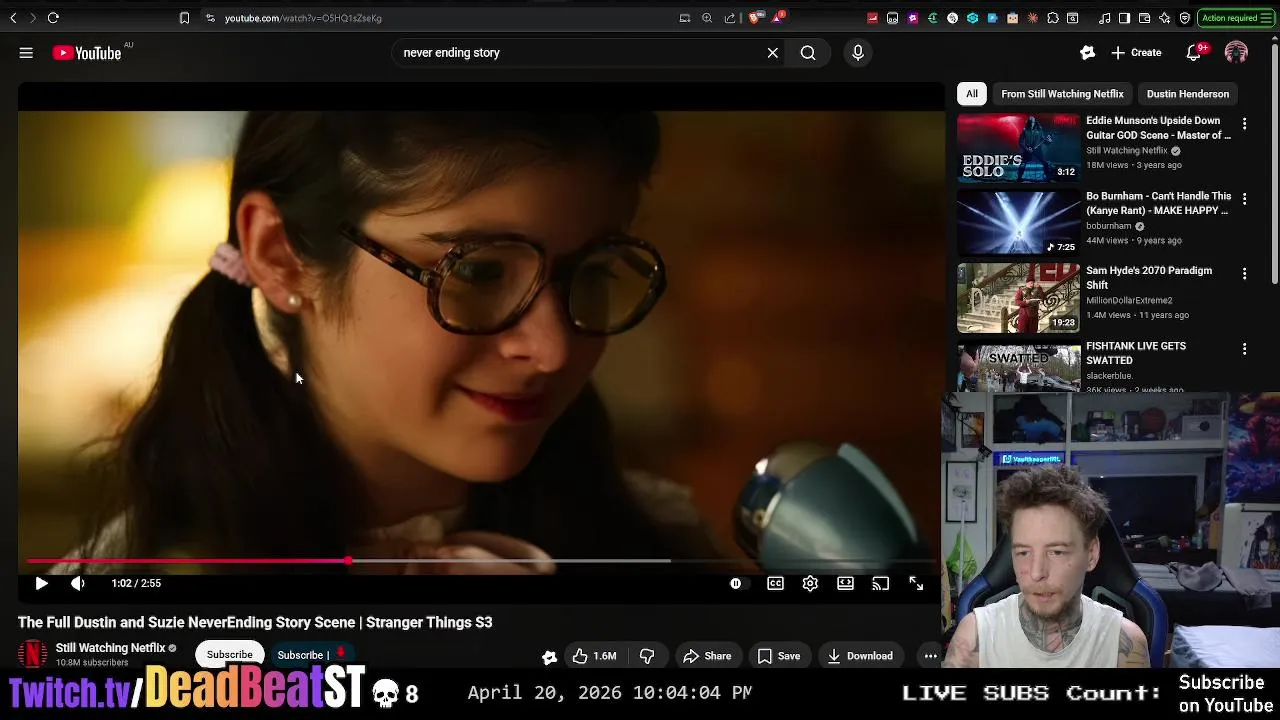Open the account avatar menu
The width and height of the screenshot is (1280, 720).
[1236, 53]
